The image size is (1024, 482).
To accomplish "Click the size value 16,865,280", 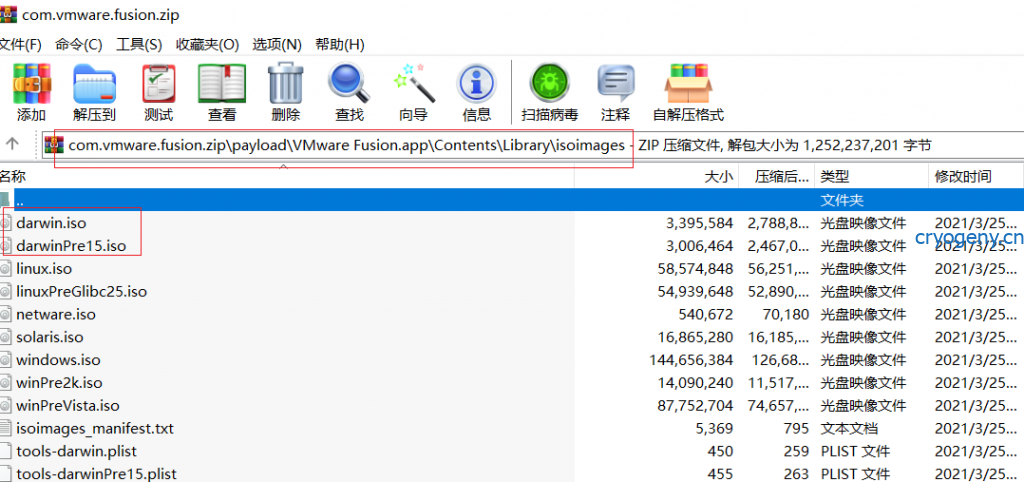I will pyautogui.click(x=696, y=338).
